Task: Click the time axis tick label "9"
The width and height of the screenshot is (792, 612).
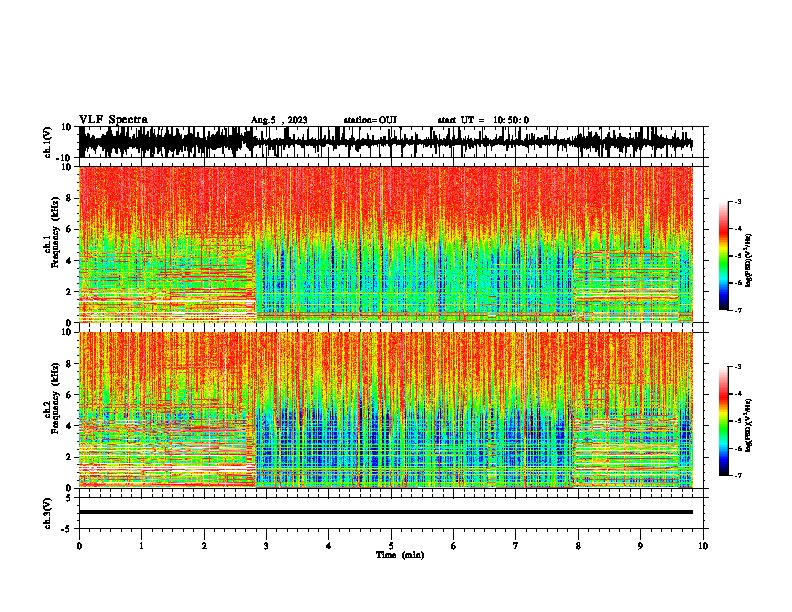Action: point(640,546)
